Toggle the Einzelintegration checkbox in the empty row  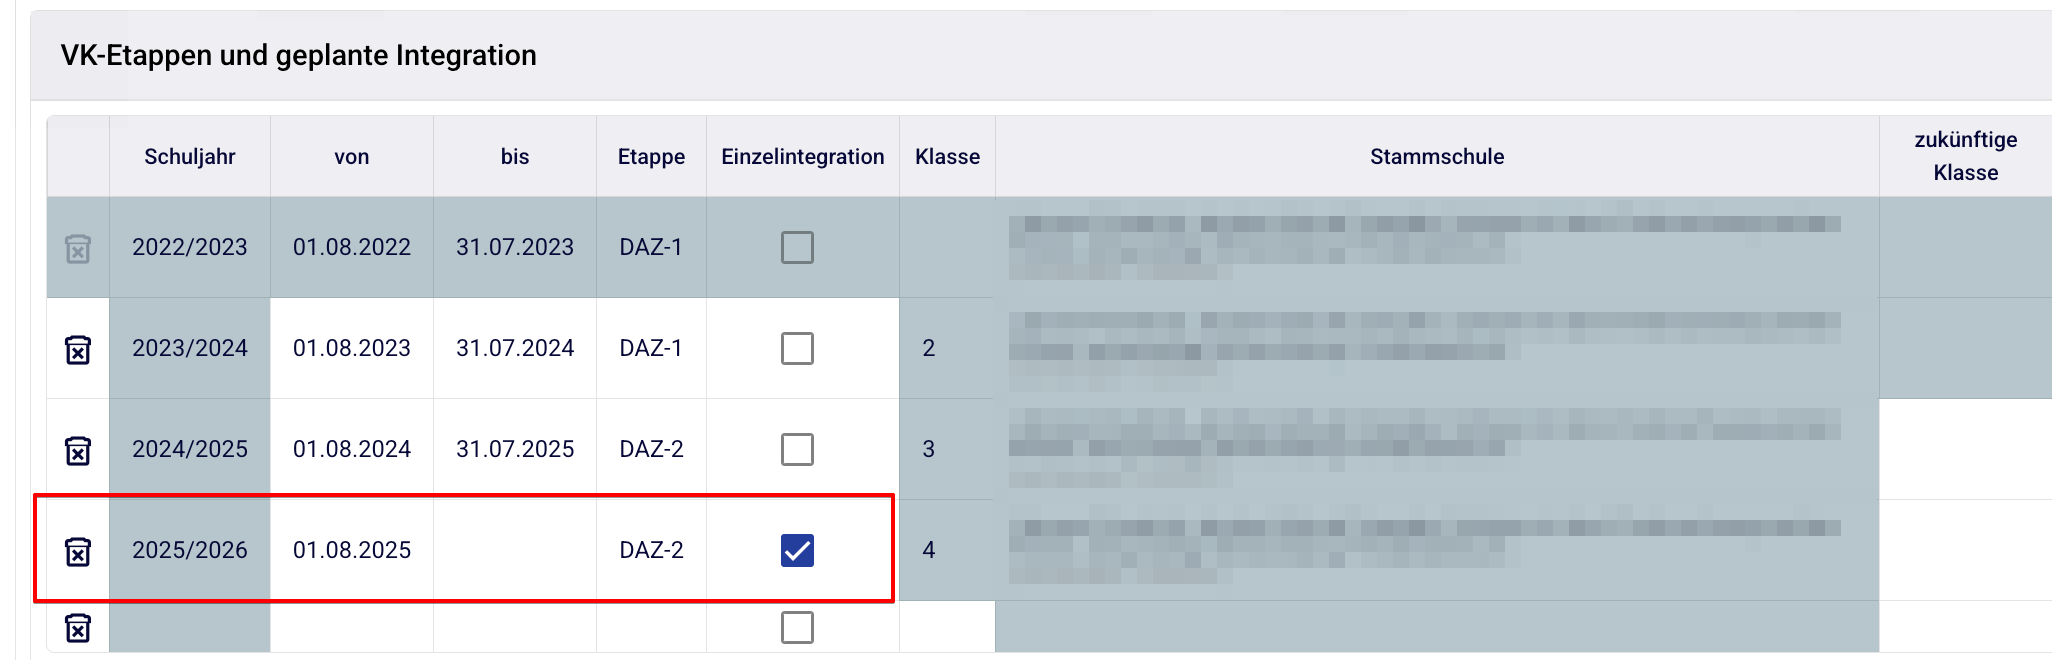(797, 627)
